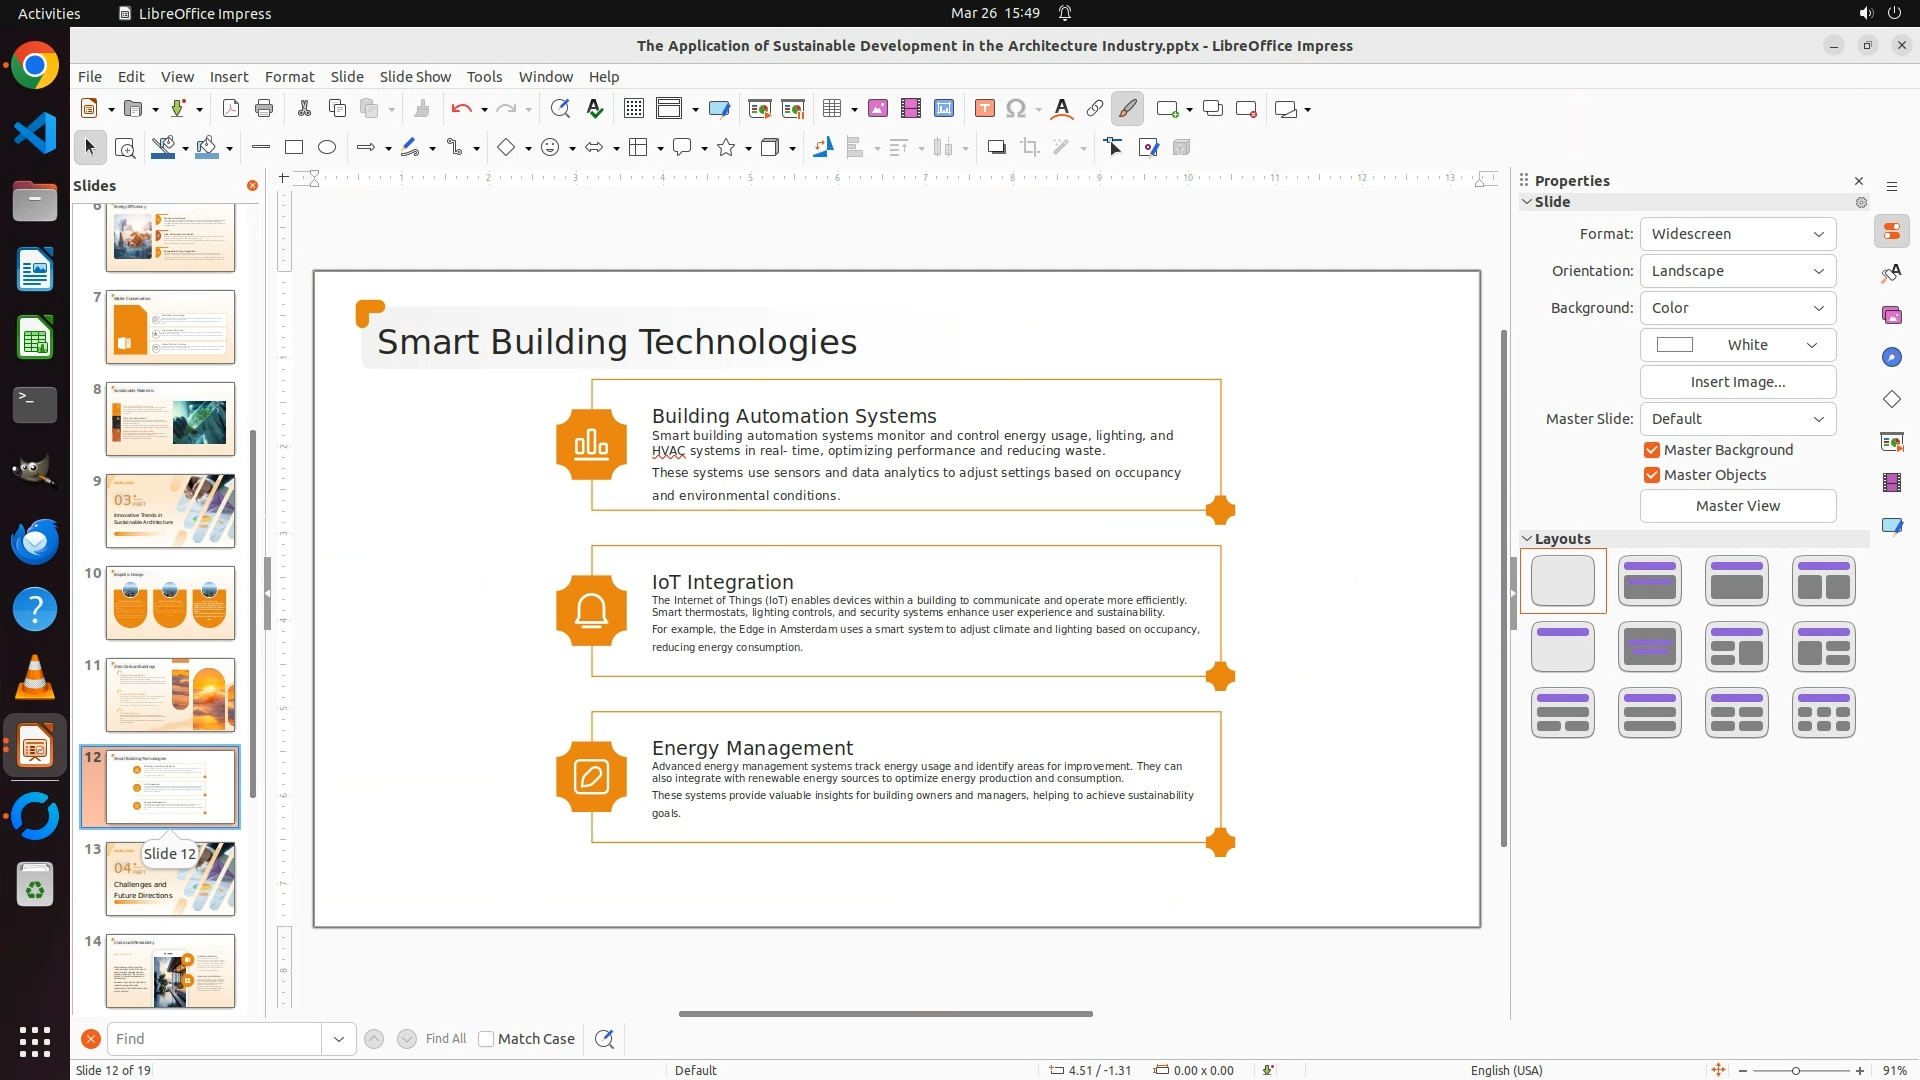This screenshot has width=1920, height=1080.
Task: Open the Orientation dropdown showing Landscape
Action: (x=1737, y=271)
